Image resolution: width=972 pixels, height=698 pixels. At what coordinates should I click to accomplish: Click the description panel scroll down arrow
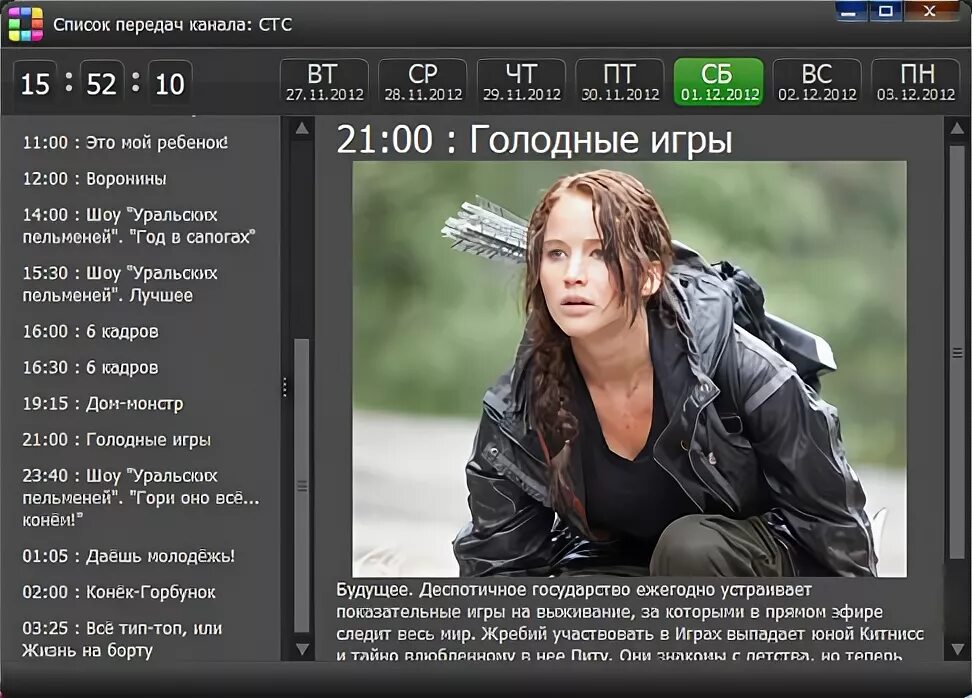click(957, 649)
